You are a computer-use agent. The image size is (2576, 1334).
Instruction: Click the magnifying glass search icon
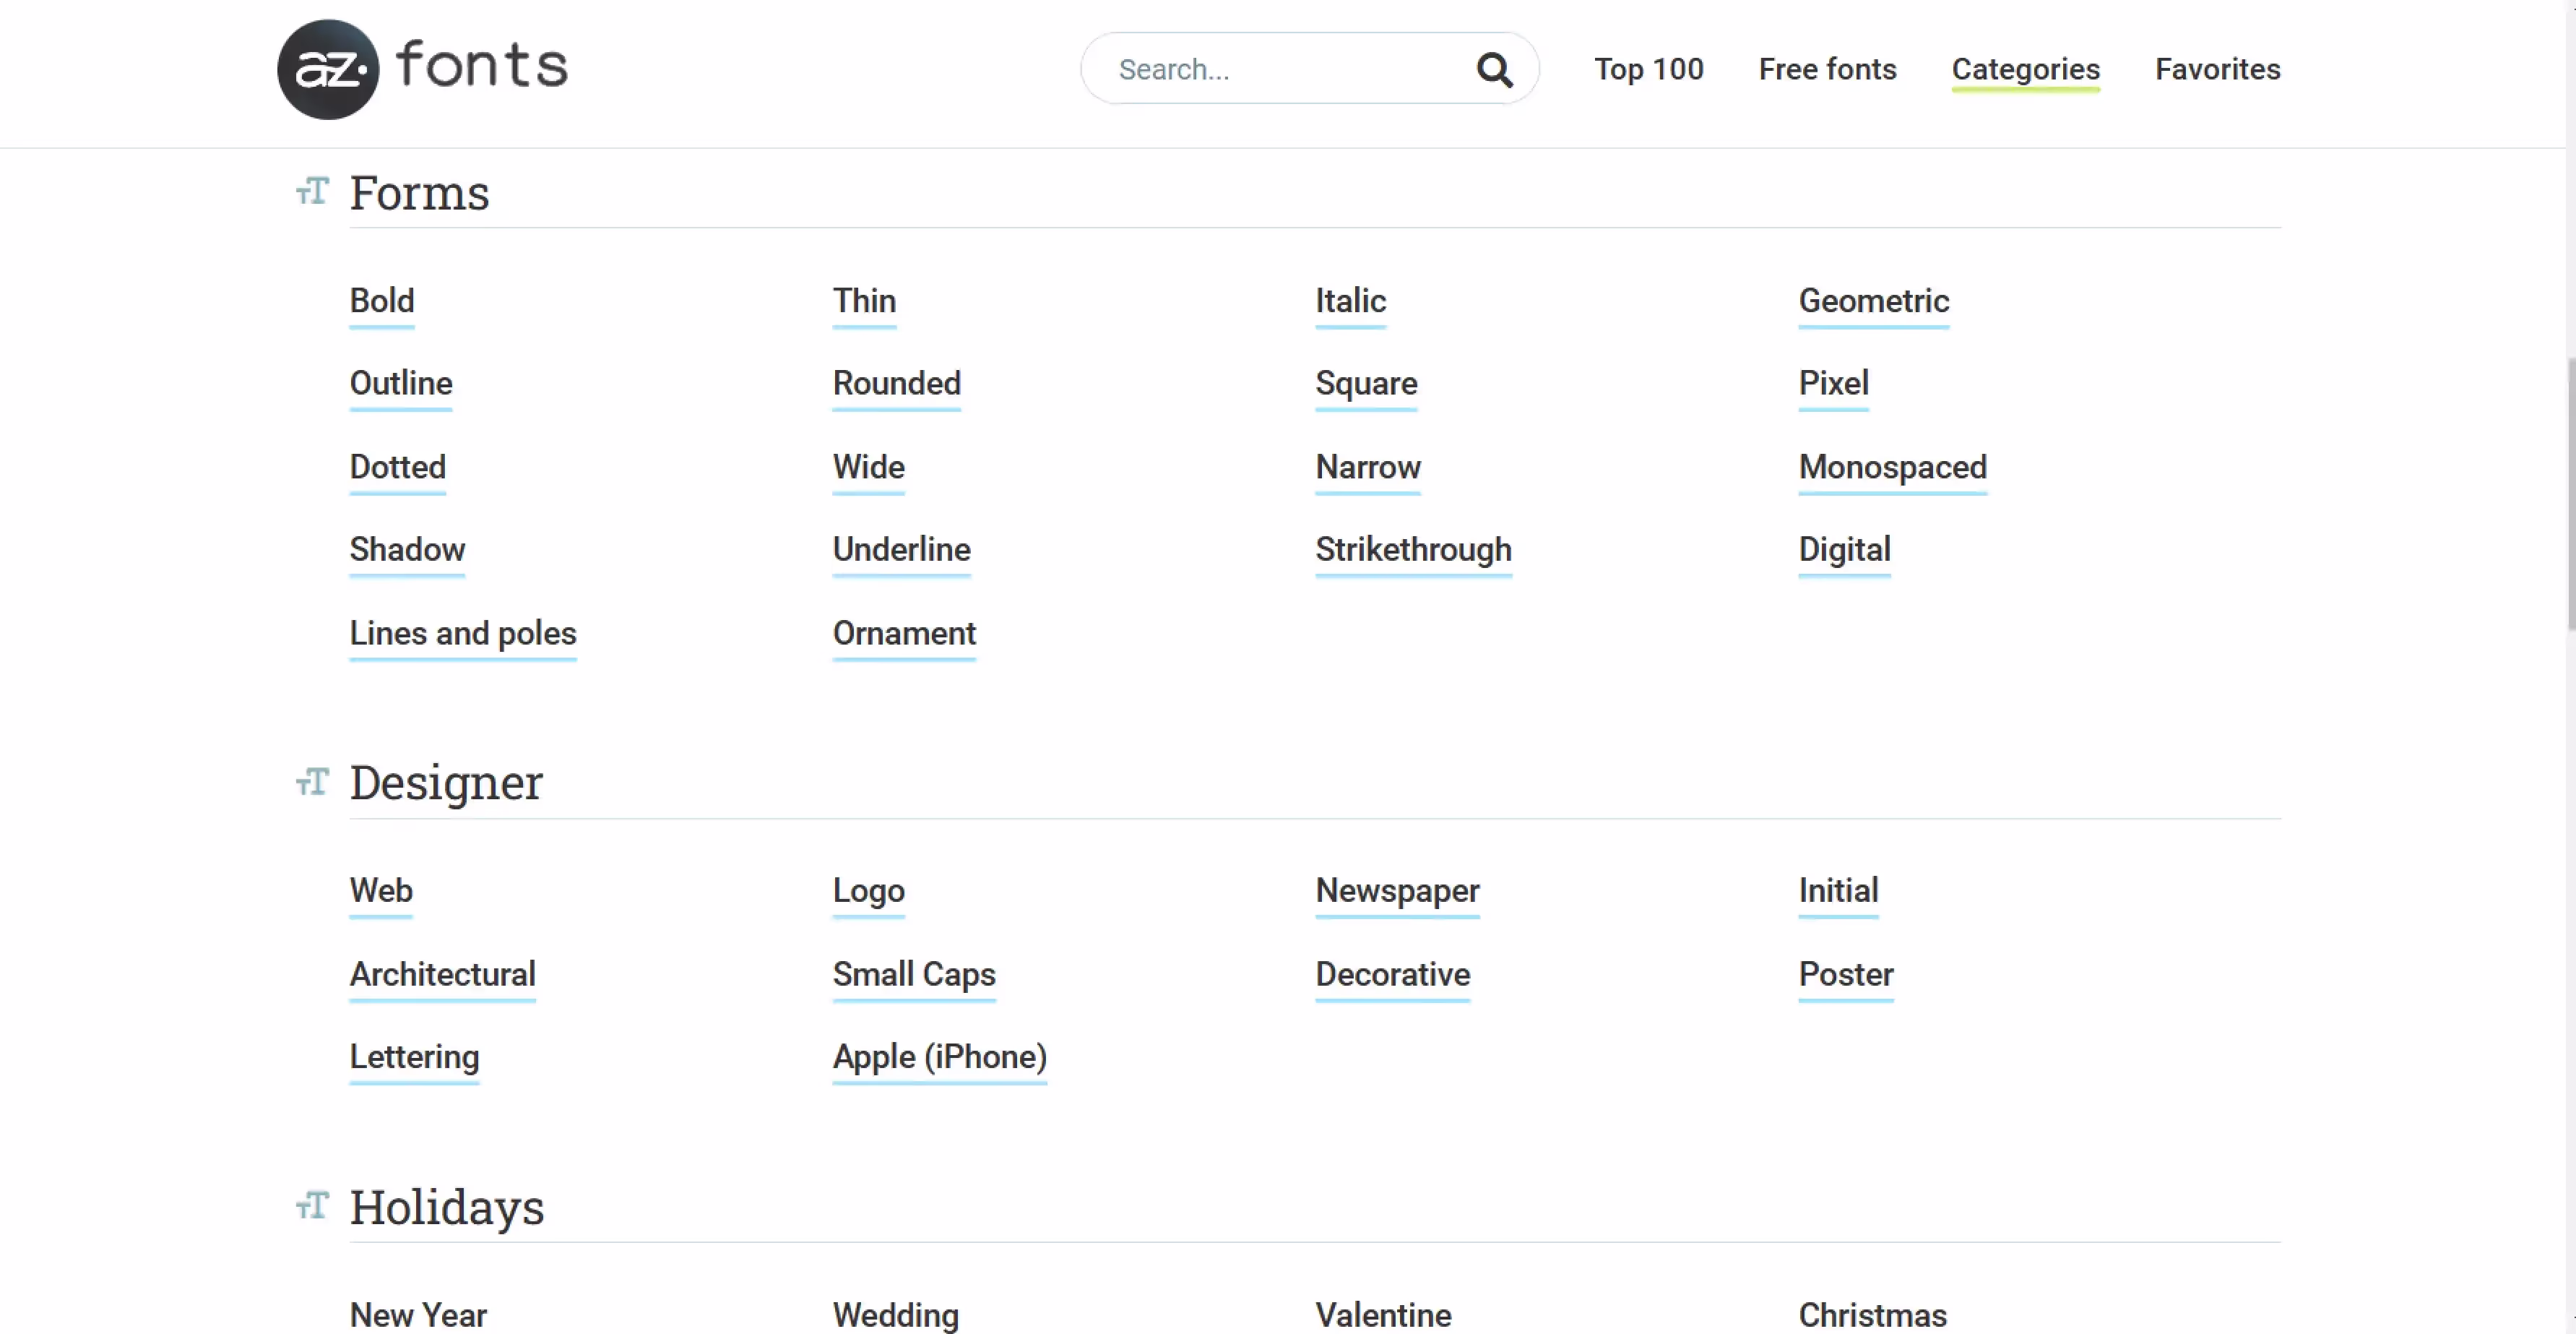point(1494,69)
